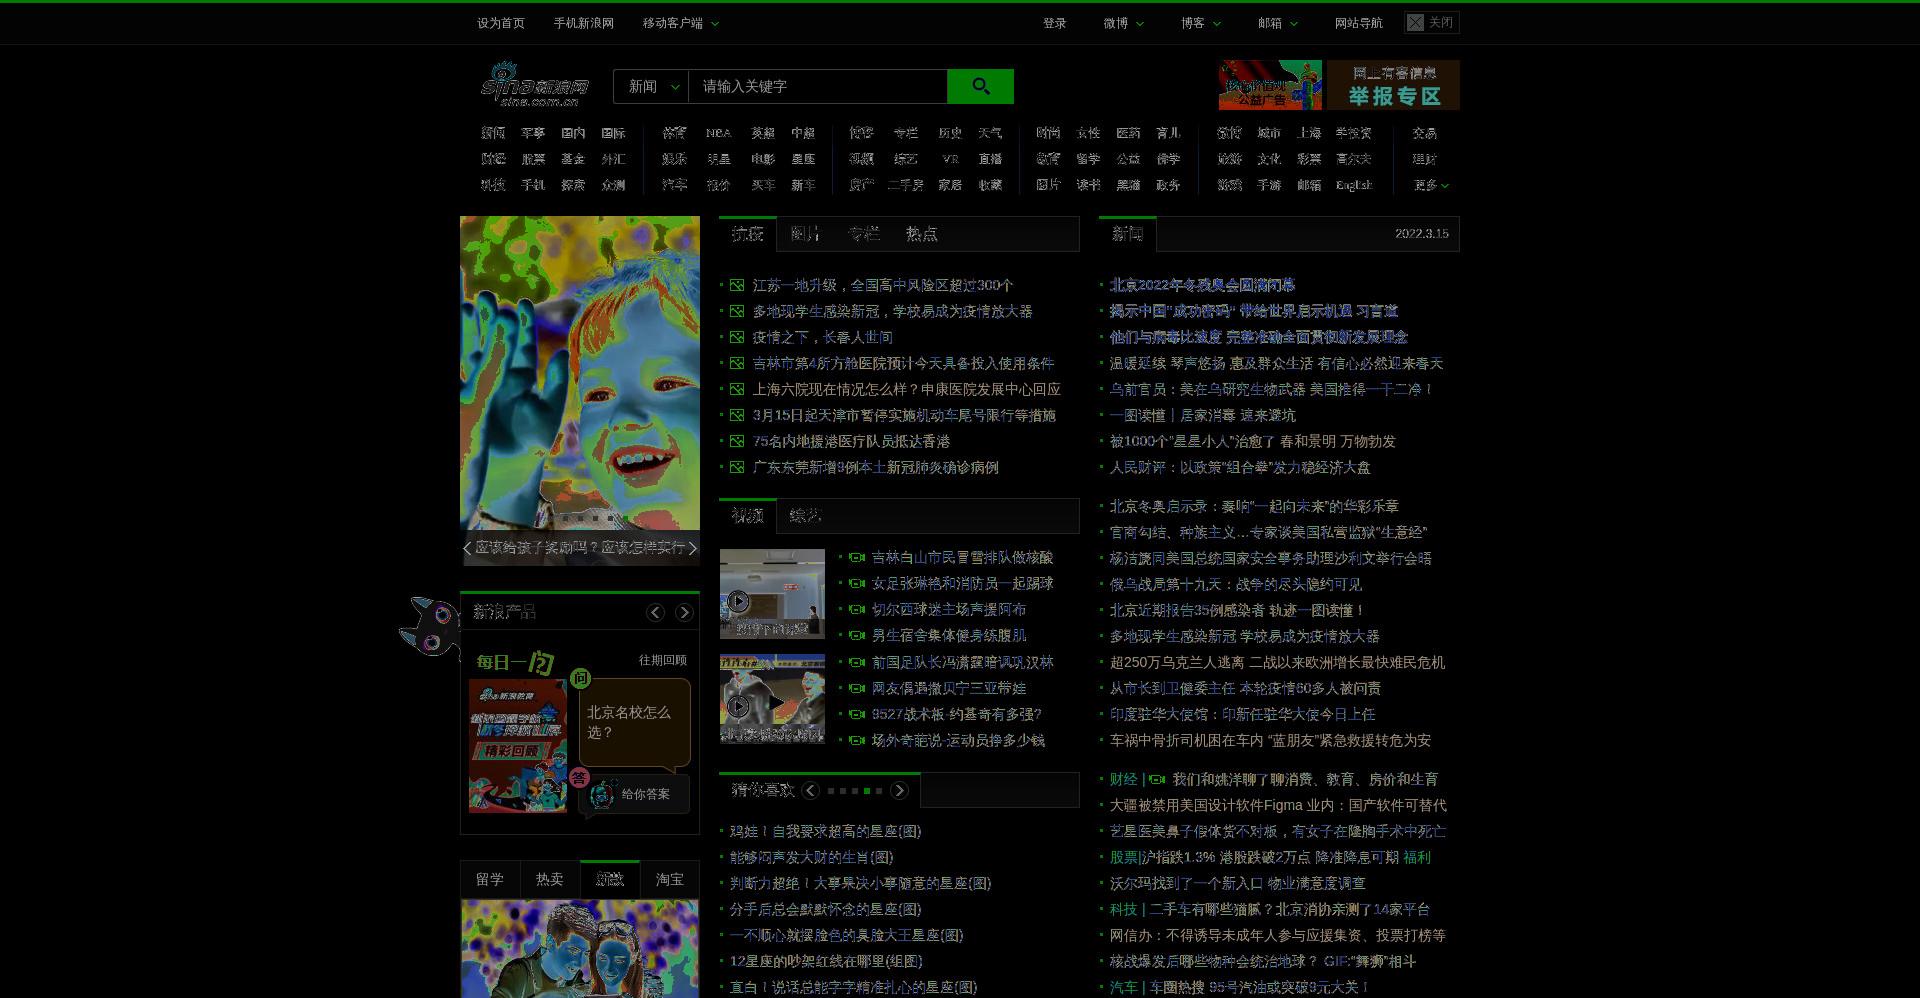This screenshot has height=998, width=1920.
Task: Open the 新闻 search category dropdown
Action: (x=651, y=86)
